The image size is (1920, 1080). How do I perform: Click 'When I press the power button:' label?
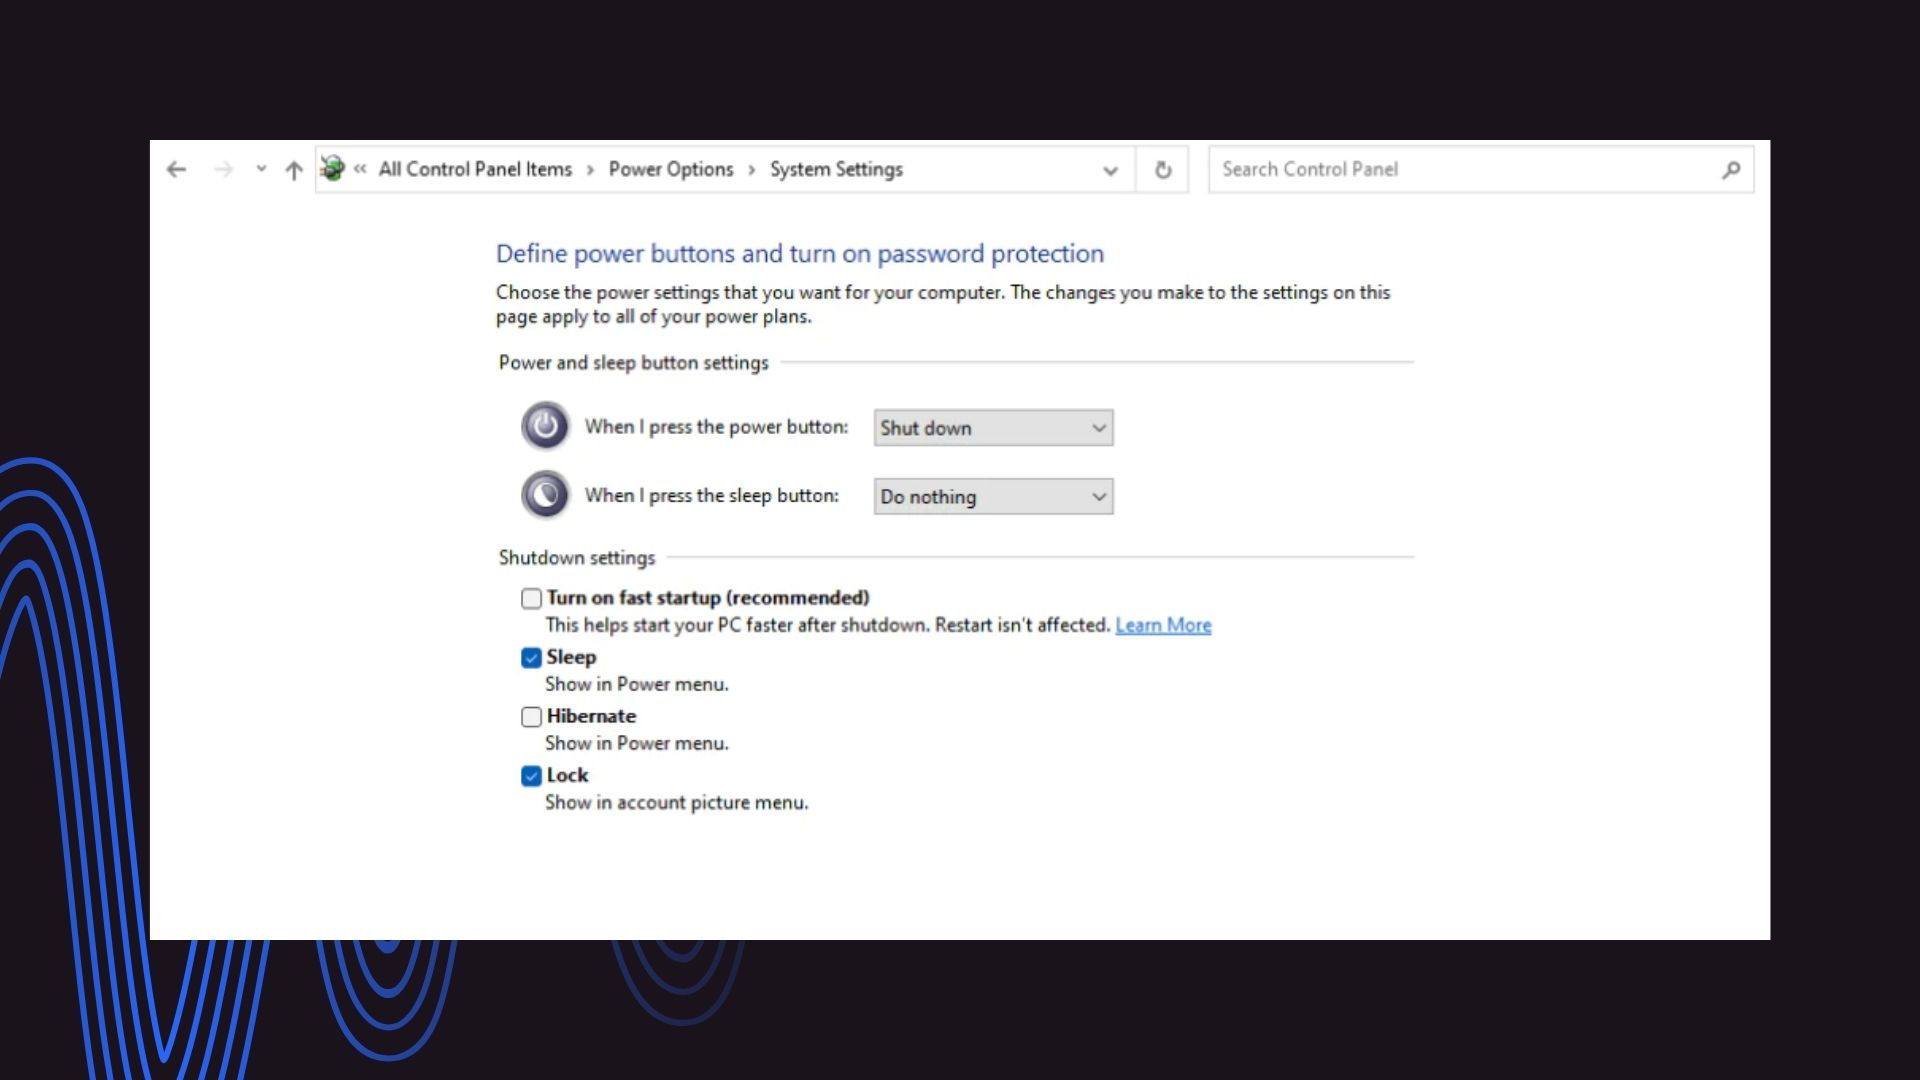(x=716, y=427)
